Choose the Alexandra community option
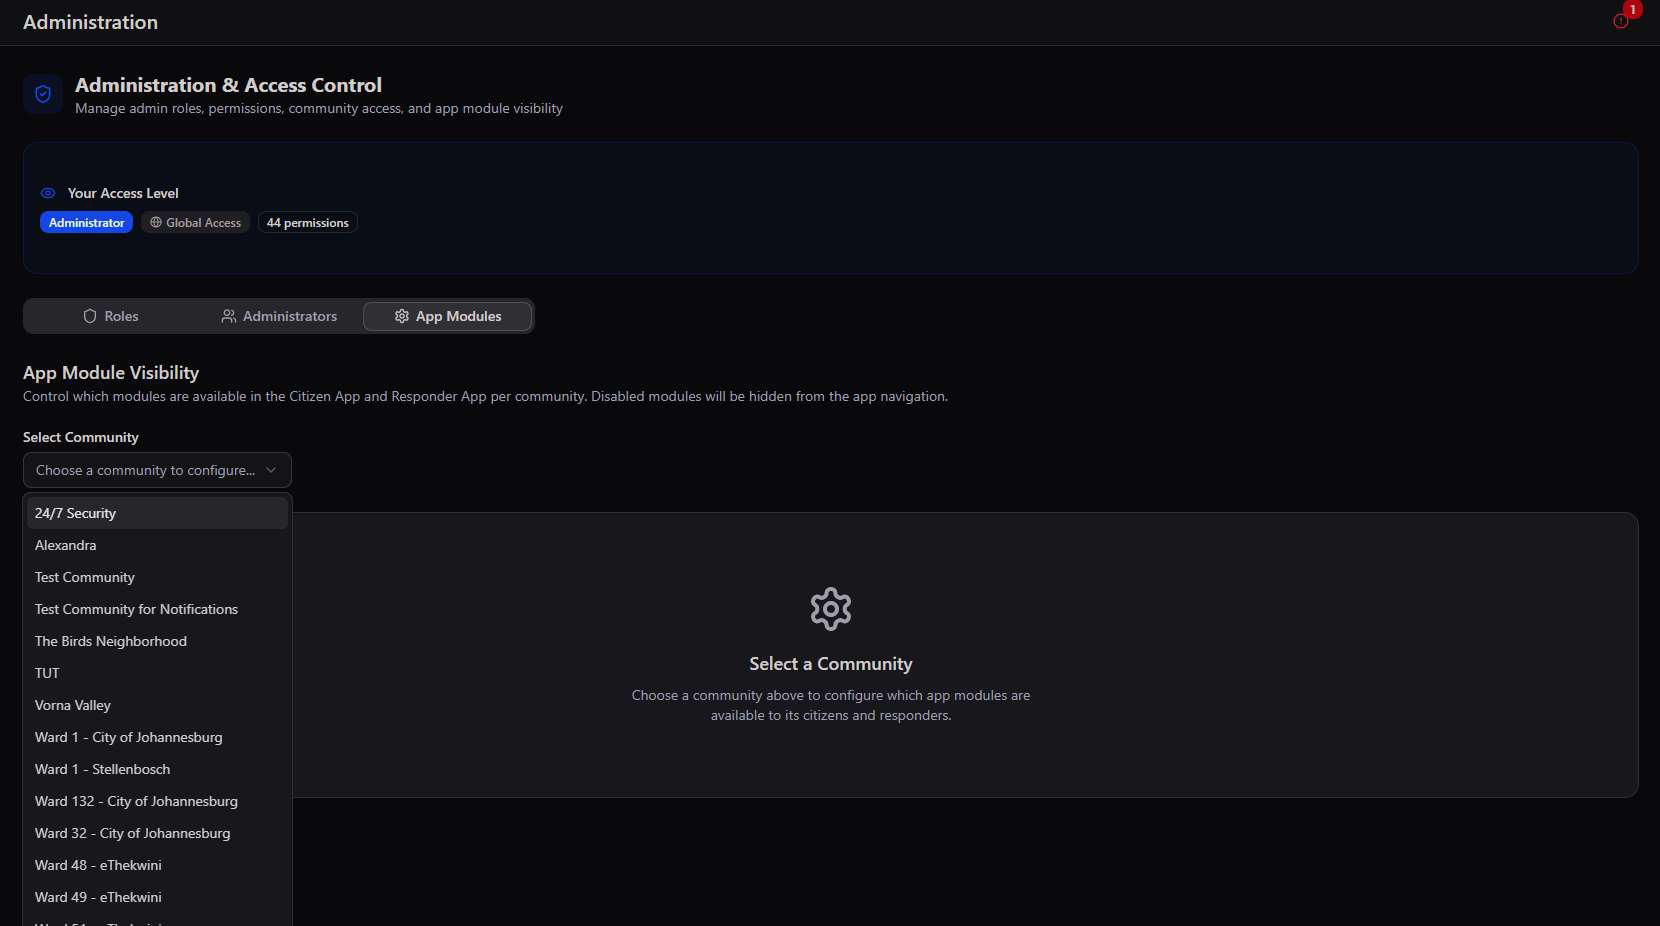This screenshot has height=926, width=1660. [x=157, y=545]
